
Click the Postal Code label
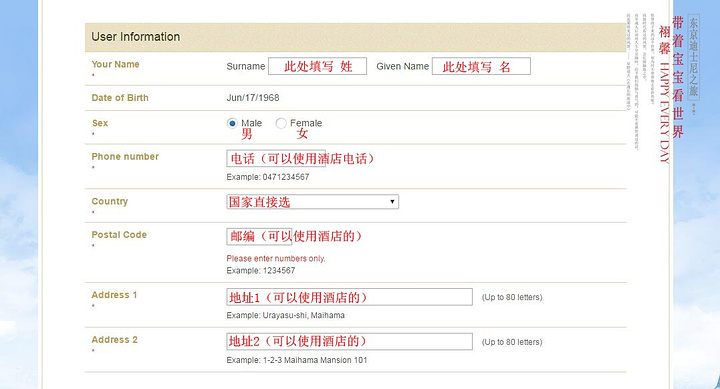[x=119, y=235]
